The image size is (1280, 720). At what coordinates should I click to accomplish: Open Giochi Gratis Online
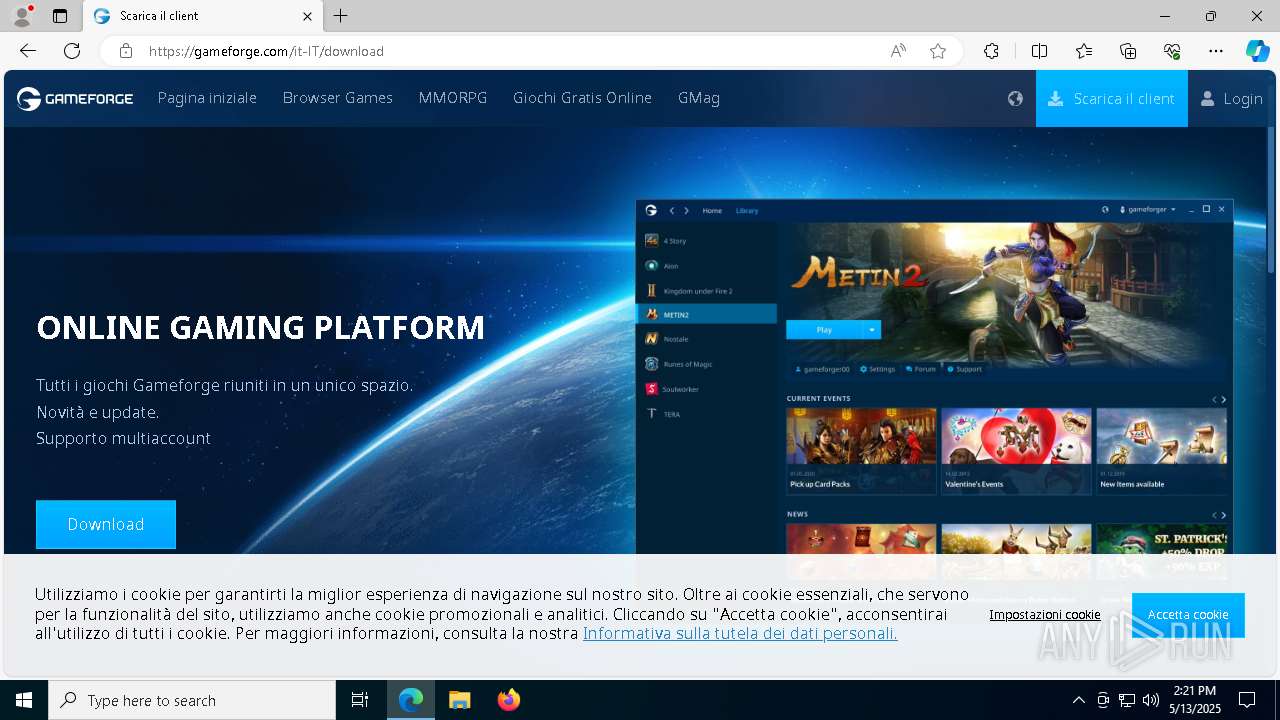pyautogui.click(x=582, y=98)
